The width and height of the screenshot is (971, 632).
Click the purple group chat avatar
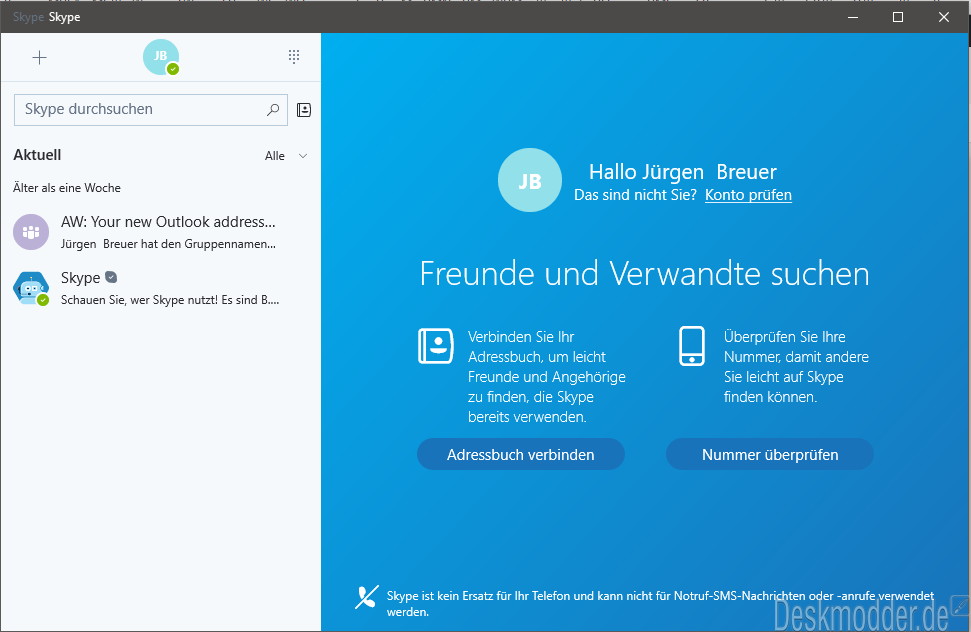31,232
